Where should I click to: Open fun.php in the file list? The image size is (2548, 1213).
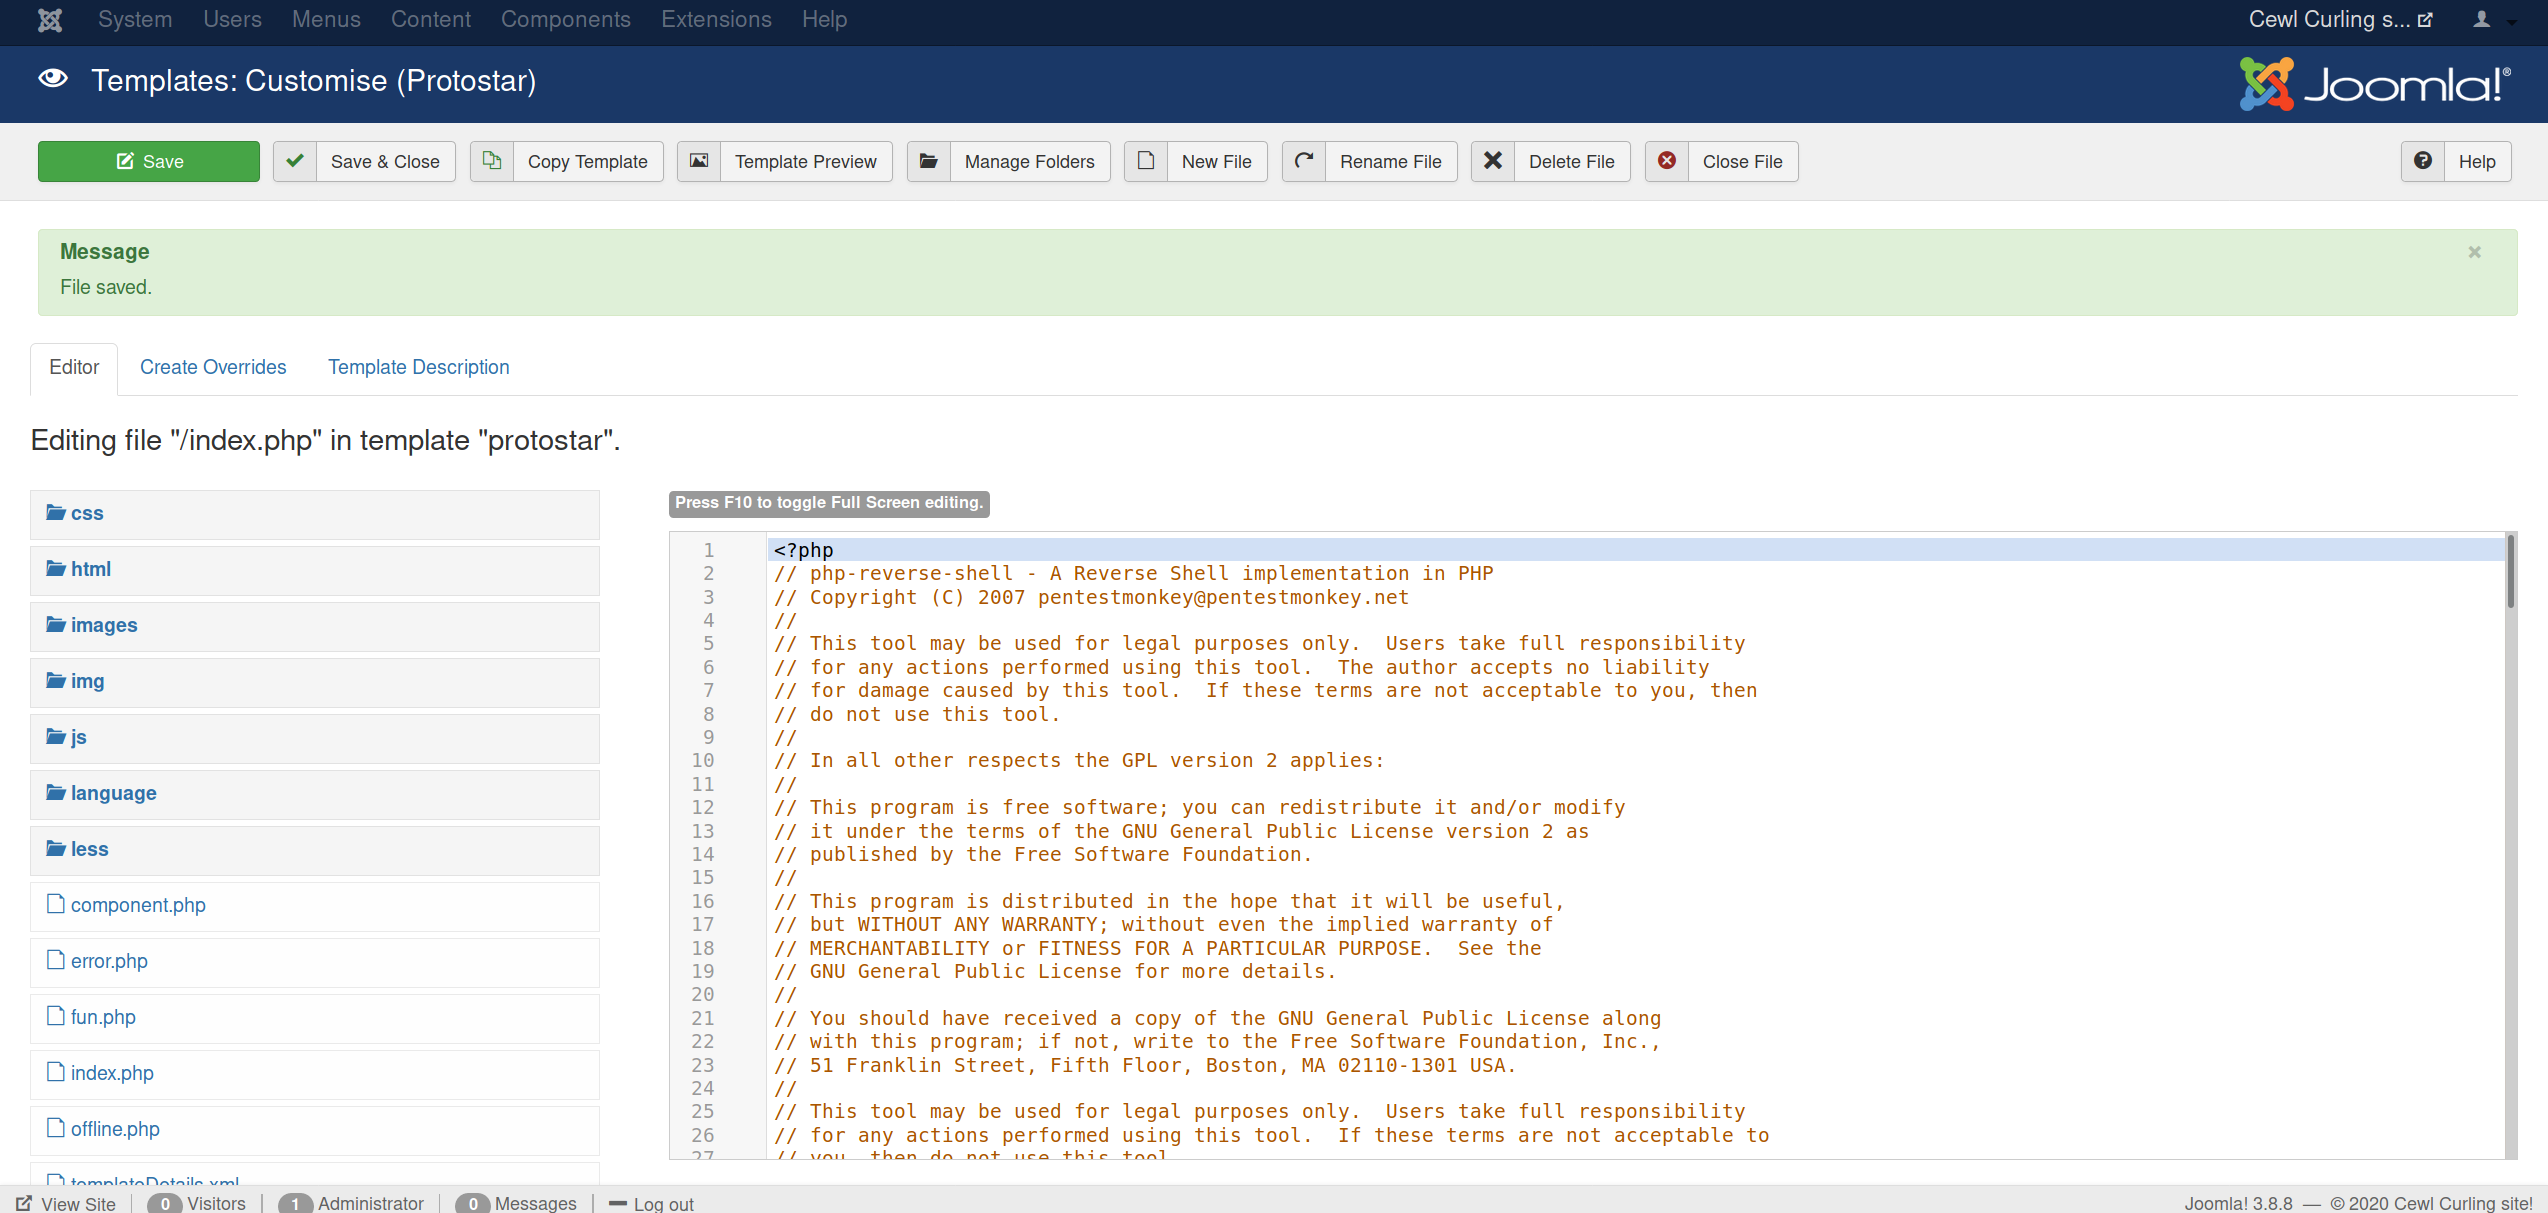[315, 1018]
